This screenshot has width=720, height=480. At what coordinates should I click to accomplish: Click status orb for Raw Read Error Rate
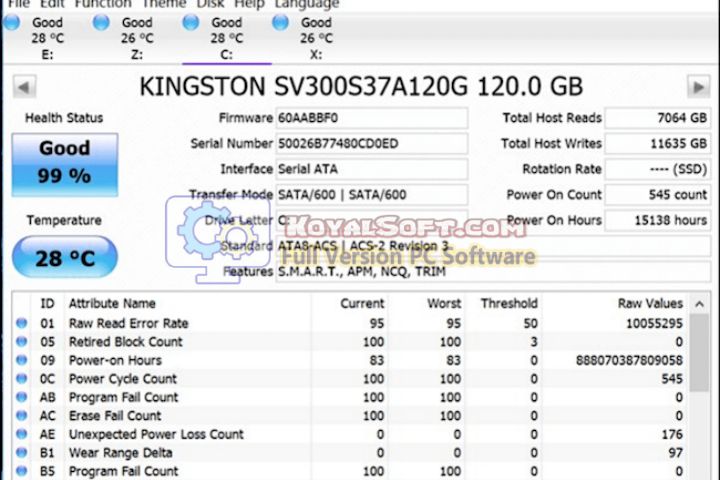(22, 323)
